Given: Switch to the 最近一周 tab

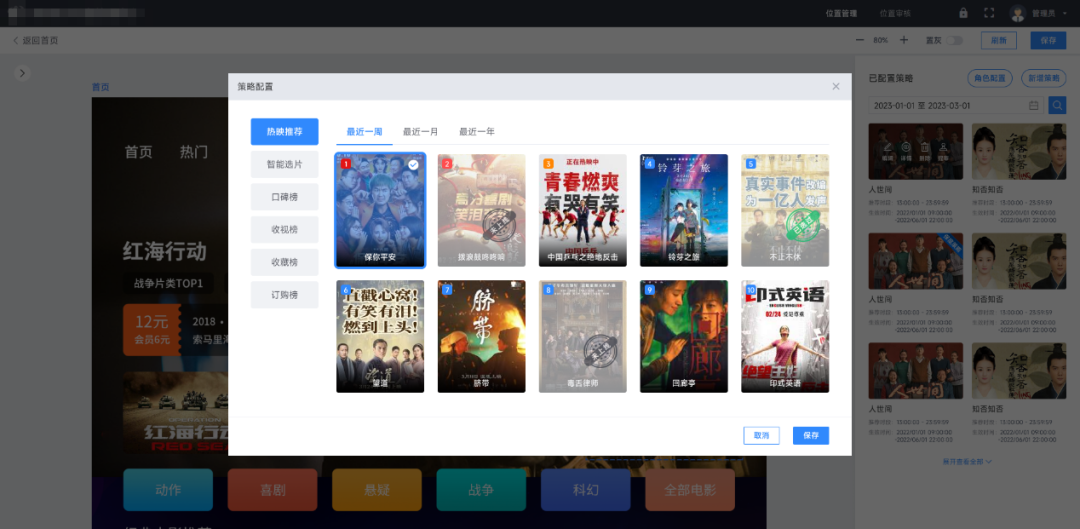Looking at the screenshot, I should (x=364, y=132).
